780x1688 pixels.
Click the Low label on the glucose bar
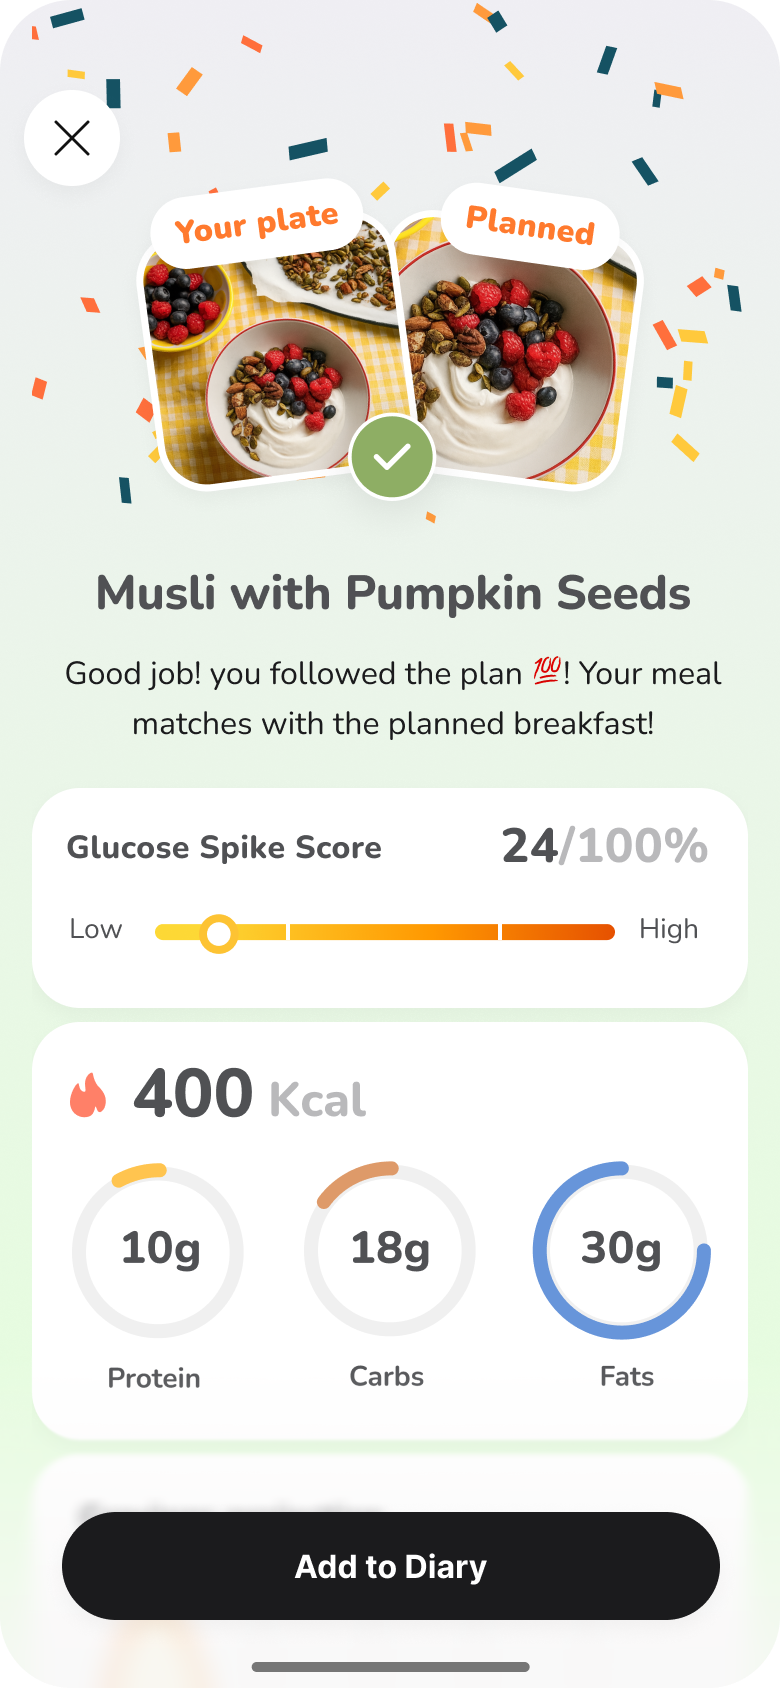pos(95,929)
